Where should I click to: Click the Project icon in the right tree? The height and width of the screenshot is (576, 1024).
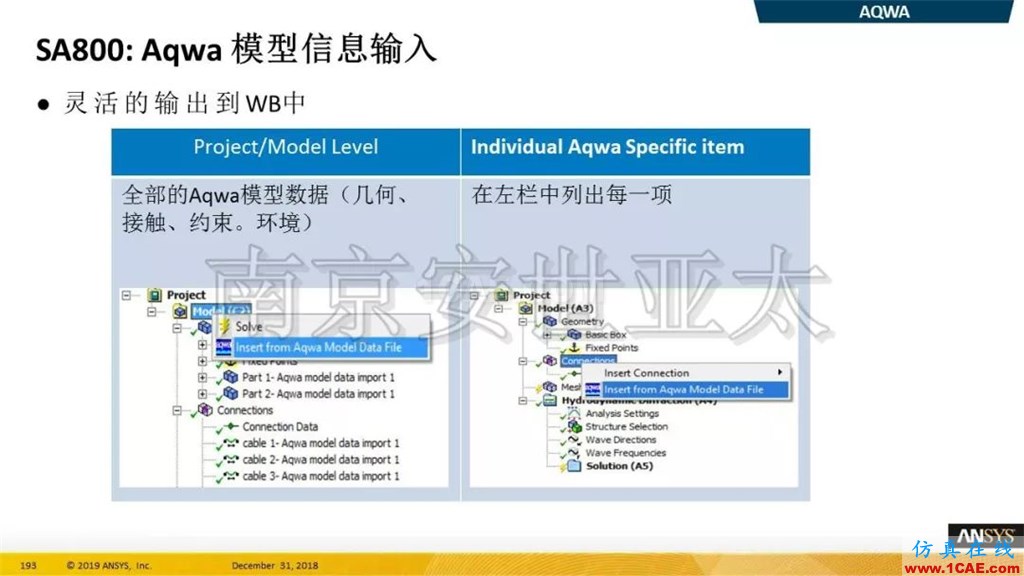point(502,295)
